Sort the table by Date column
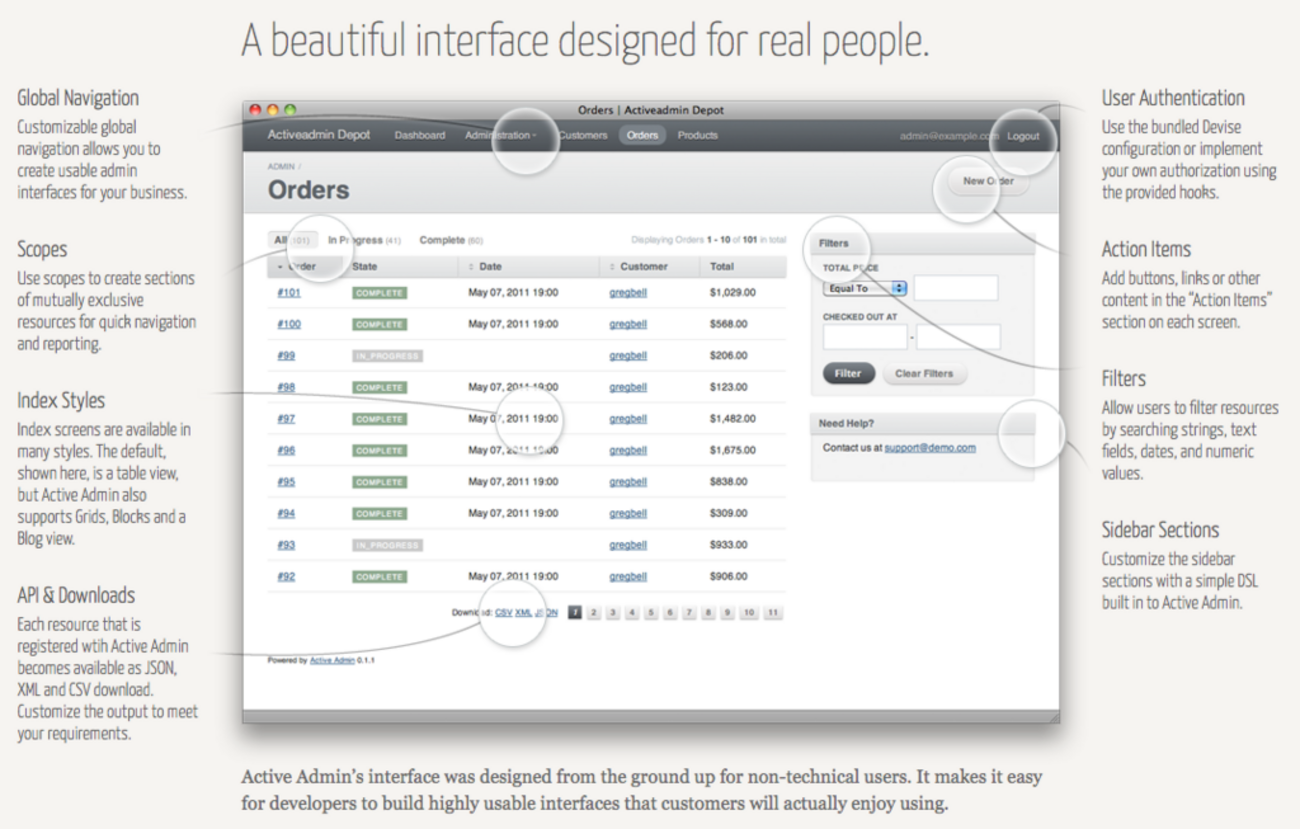This screenshot has height=829, width=1300. pos(530,267)
